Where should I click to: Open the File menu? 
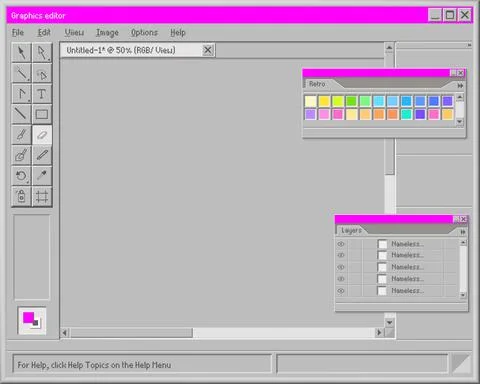[x=18, y=33]
